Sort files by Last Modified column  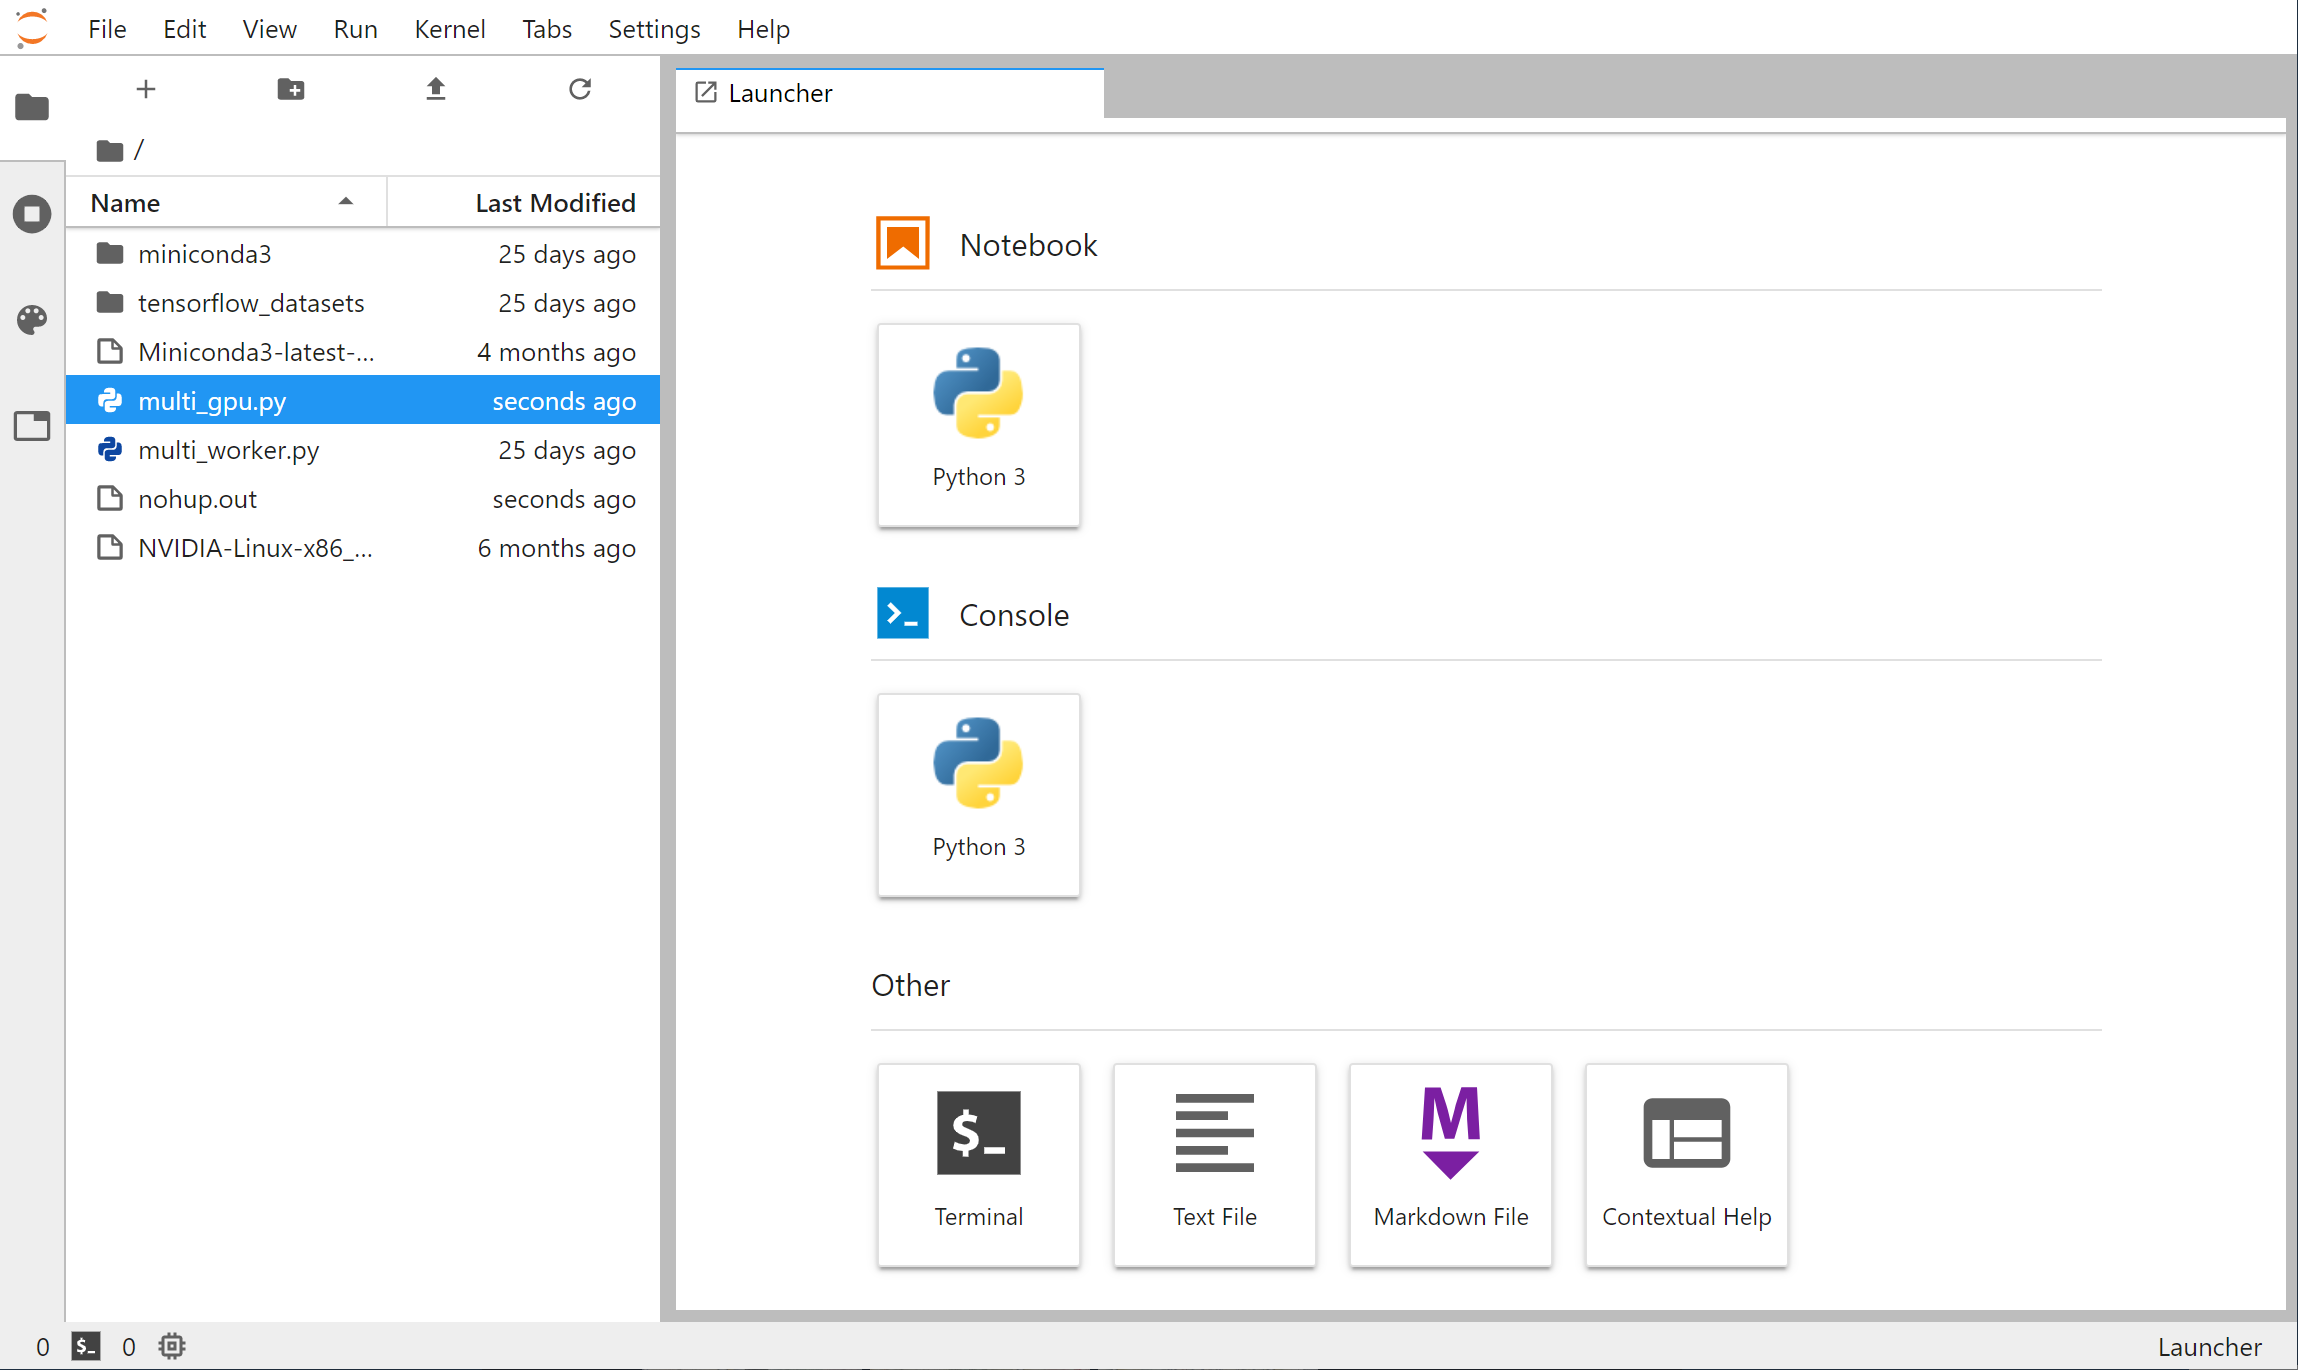click(524, 203)
